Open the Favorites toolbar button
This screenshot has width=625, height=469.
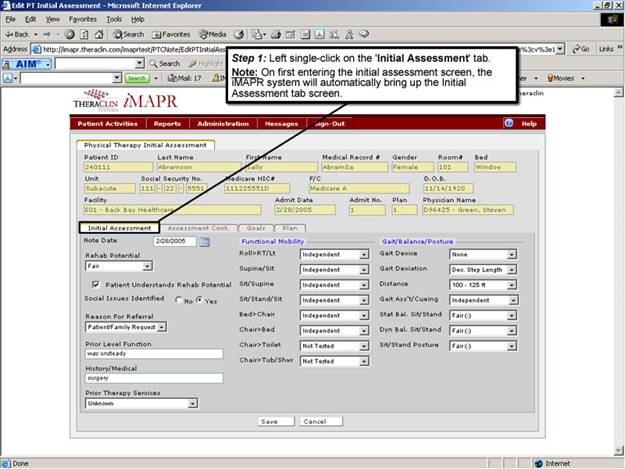coord(171,33)
